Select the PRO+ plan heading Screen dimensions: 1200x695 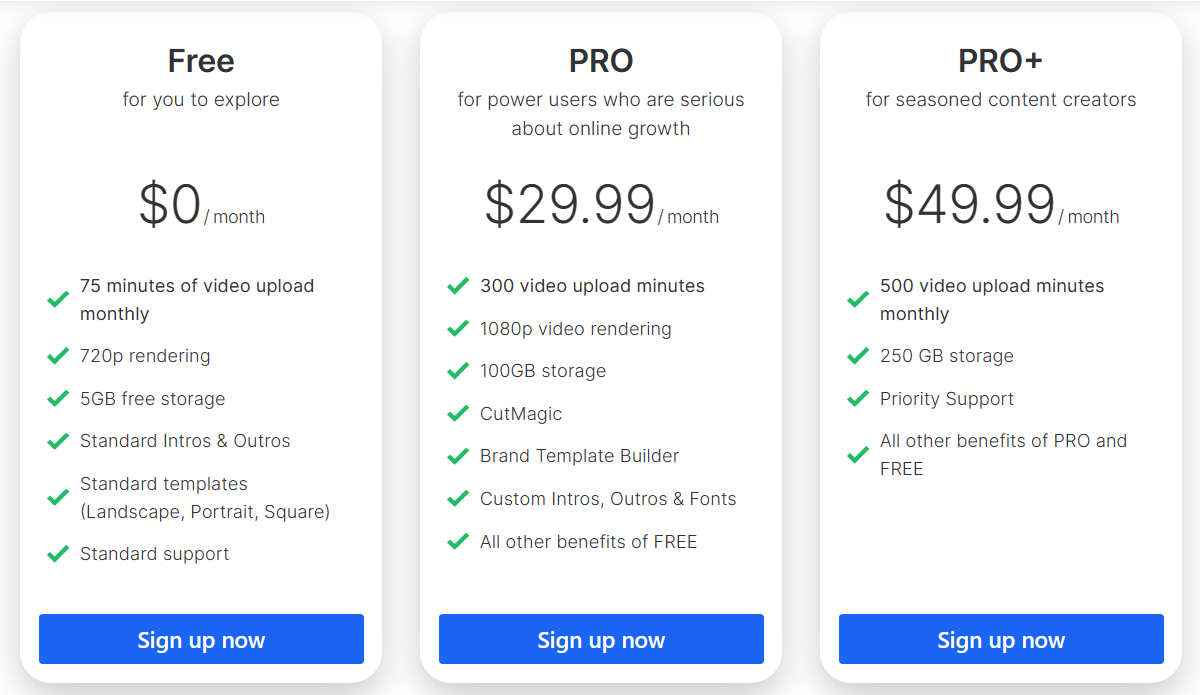1001,61
